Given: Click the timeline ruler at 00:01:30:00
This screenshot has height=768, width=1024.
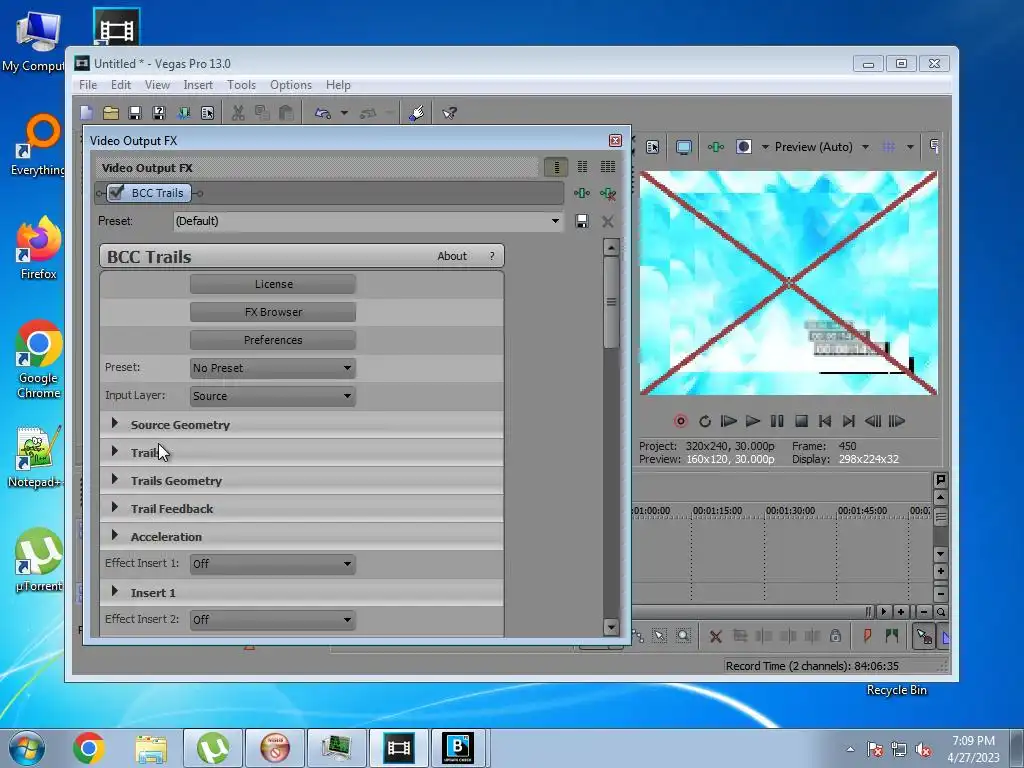Looking at the screenshot, I should pos(790,511).
